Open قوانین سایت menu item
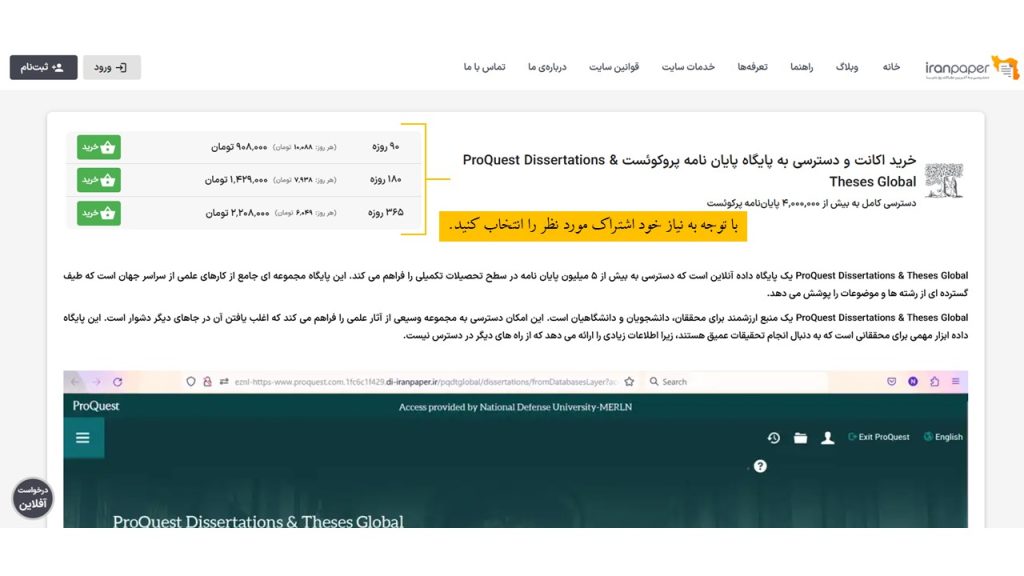Screen dimensions: 1024x576 614,67
